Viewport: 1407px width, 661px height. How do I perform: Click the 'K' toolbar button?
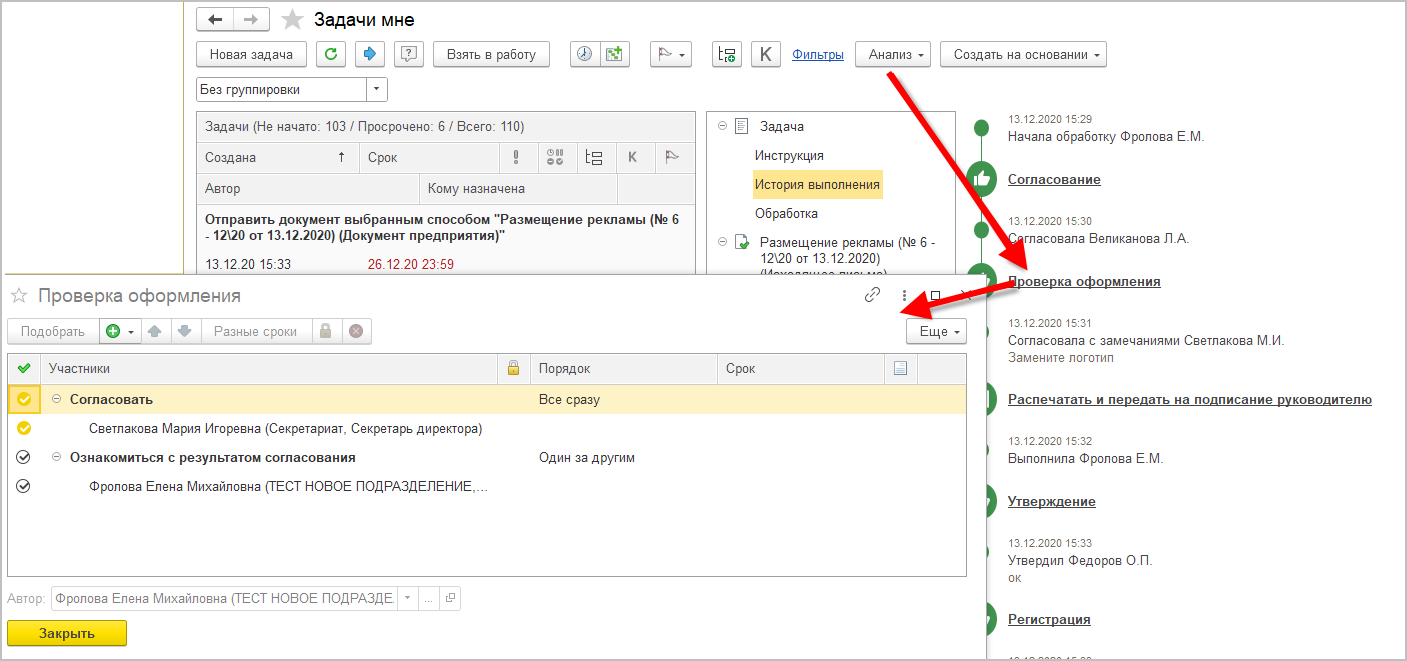point(766,54)
